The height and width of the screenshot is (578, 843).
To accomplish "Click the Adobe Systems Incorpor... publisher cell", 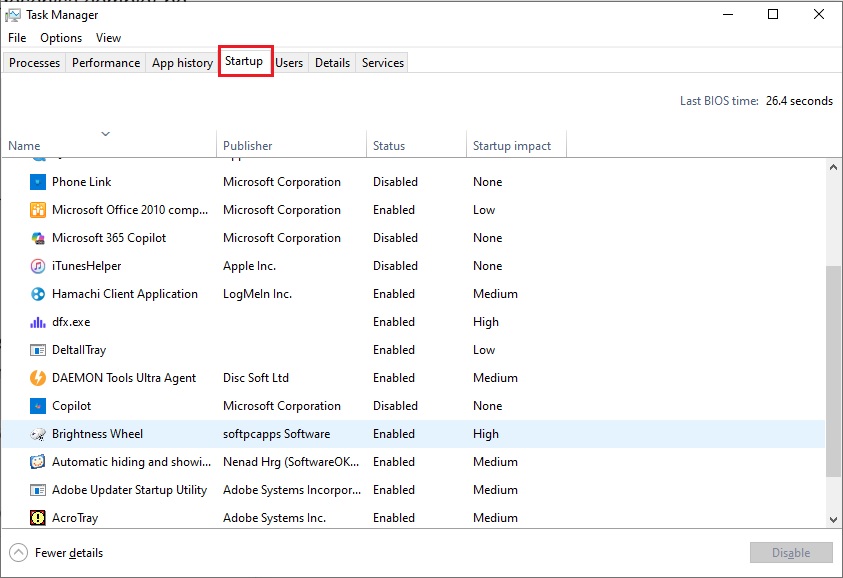I will pyautogui.click(x=292, y=490).
